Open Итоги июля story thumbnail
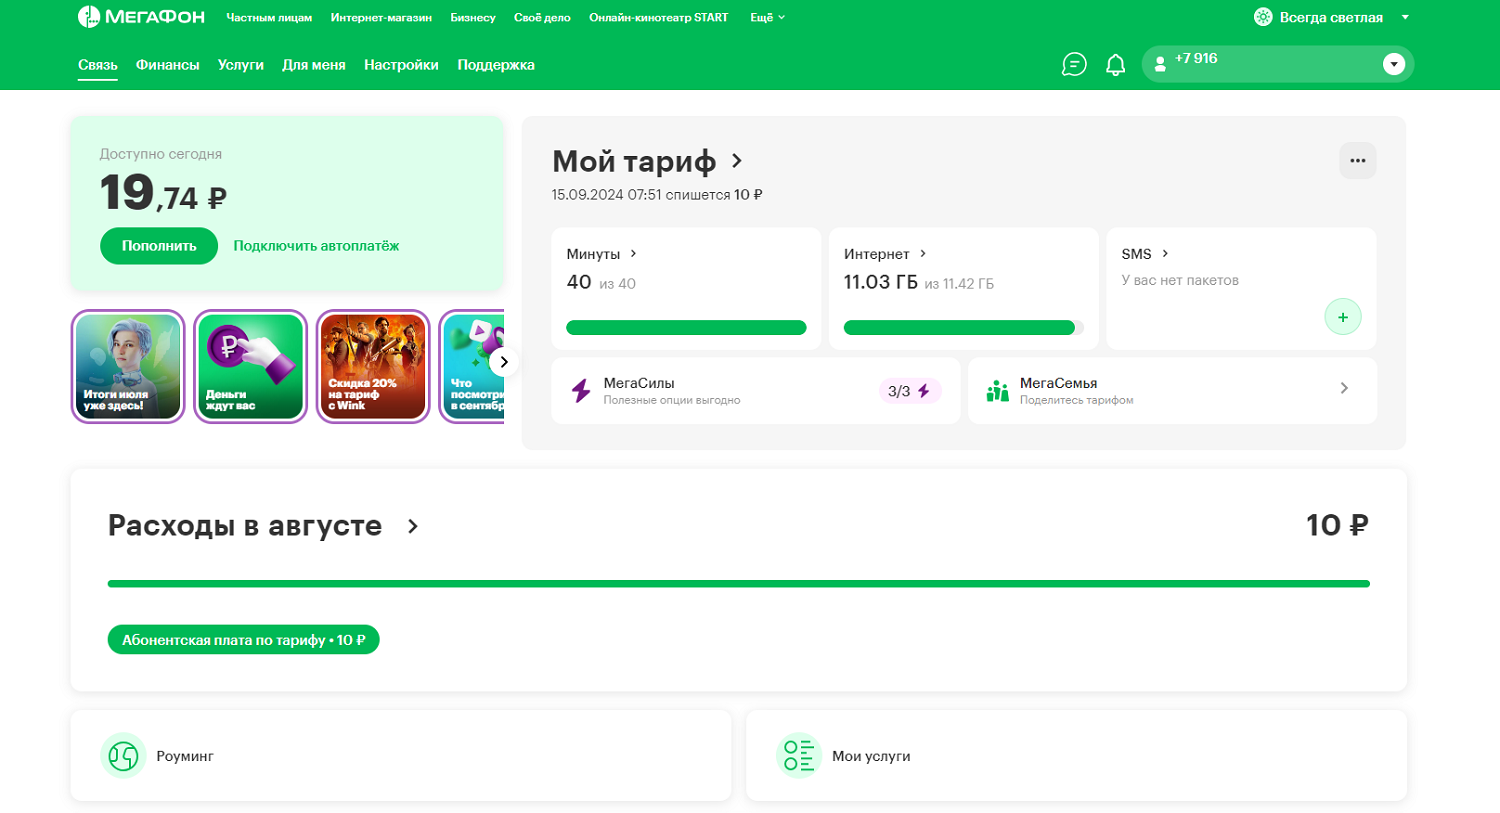The image size is (1500, 813). pos(128,366)
